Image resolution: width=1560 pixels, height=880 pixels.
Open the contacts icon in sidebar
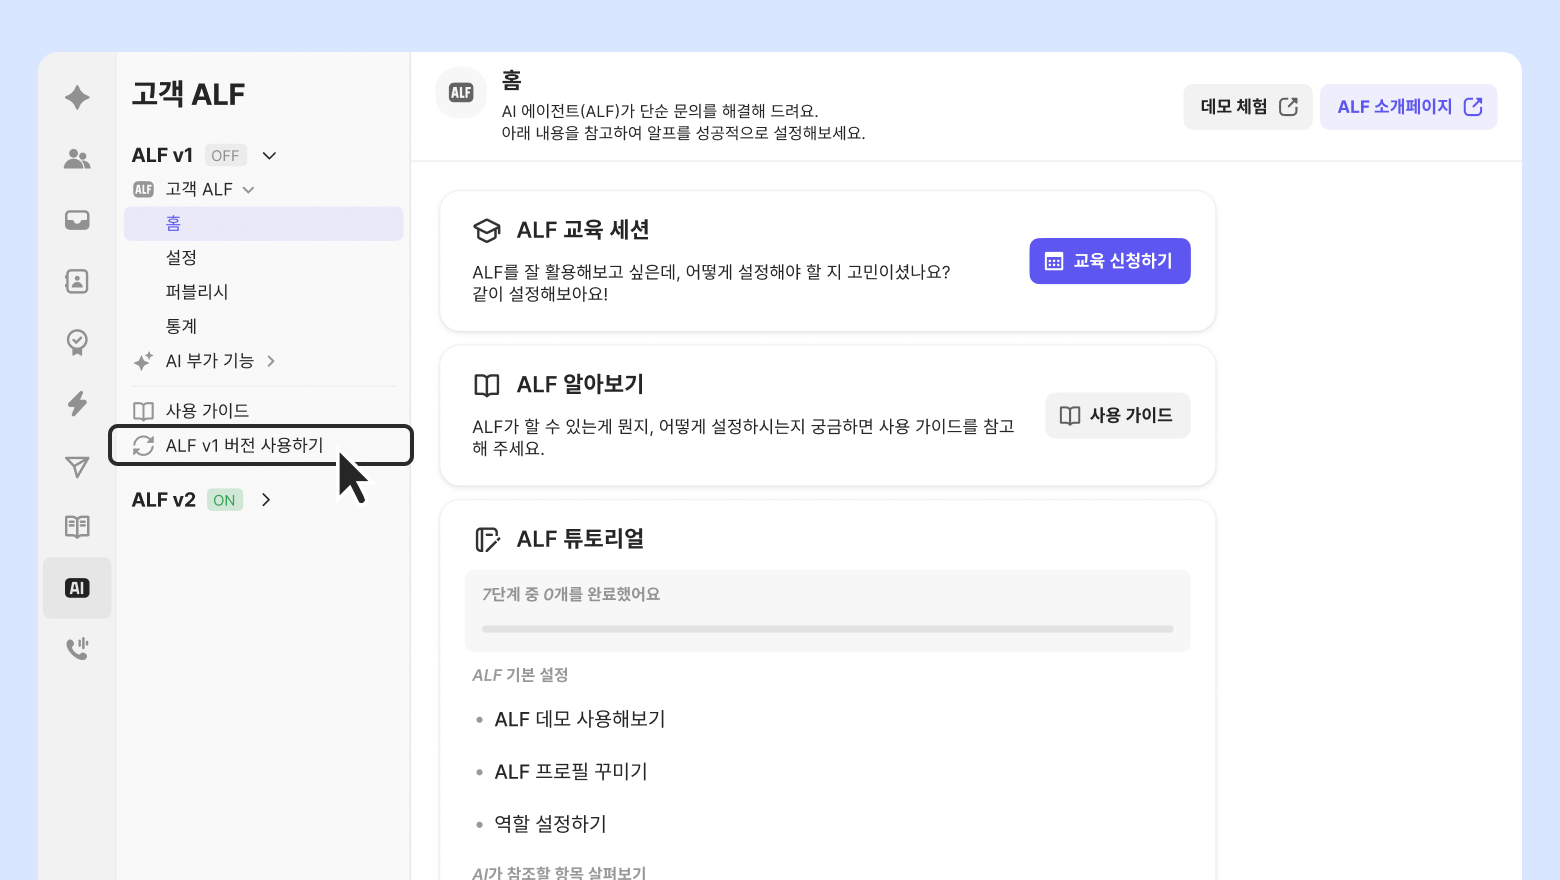coord(77,281)
